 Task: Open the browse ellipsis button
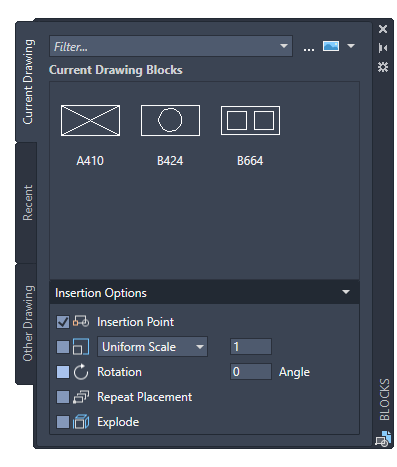coord(309,49)
